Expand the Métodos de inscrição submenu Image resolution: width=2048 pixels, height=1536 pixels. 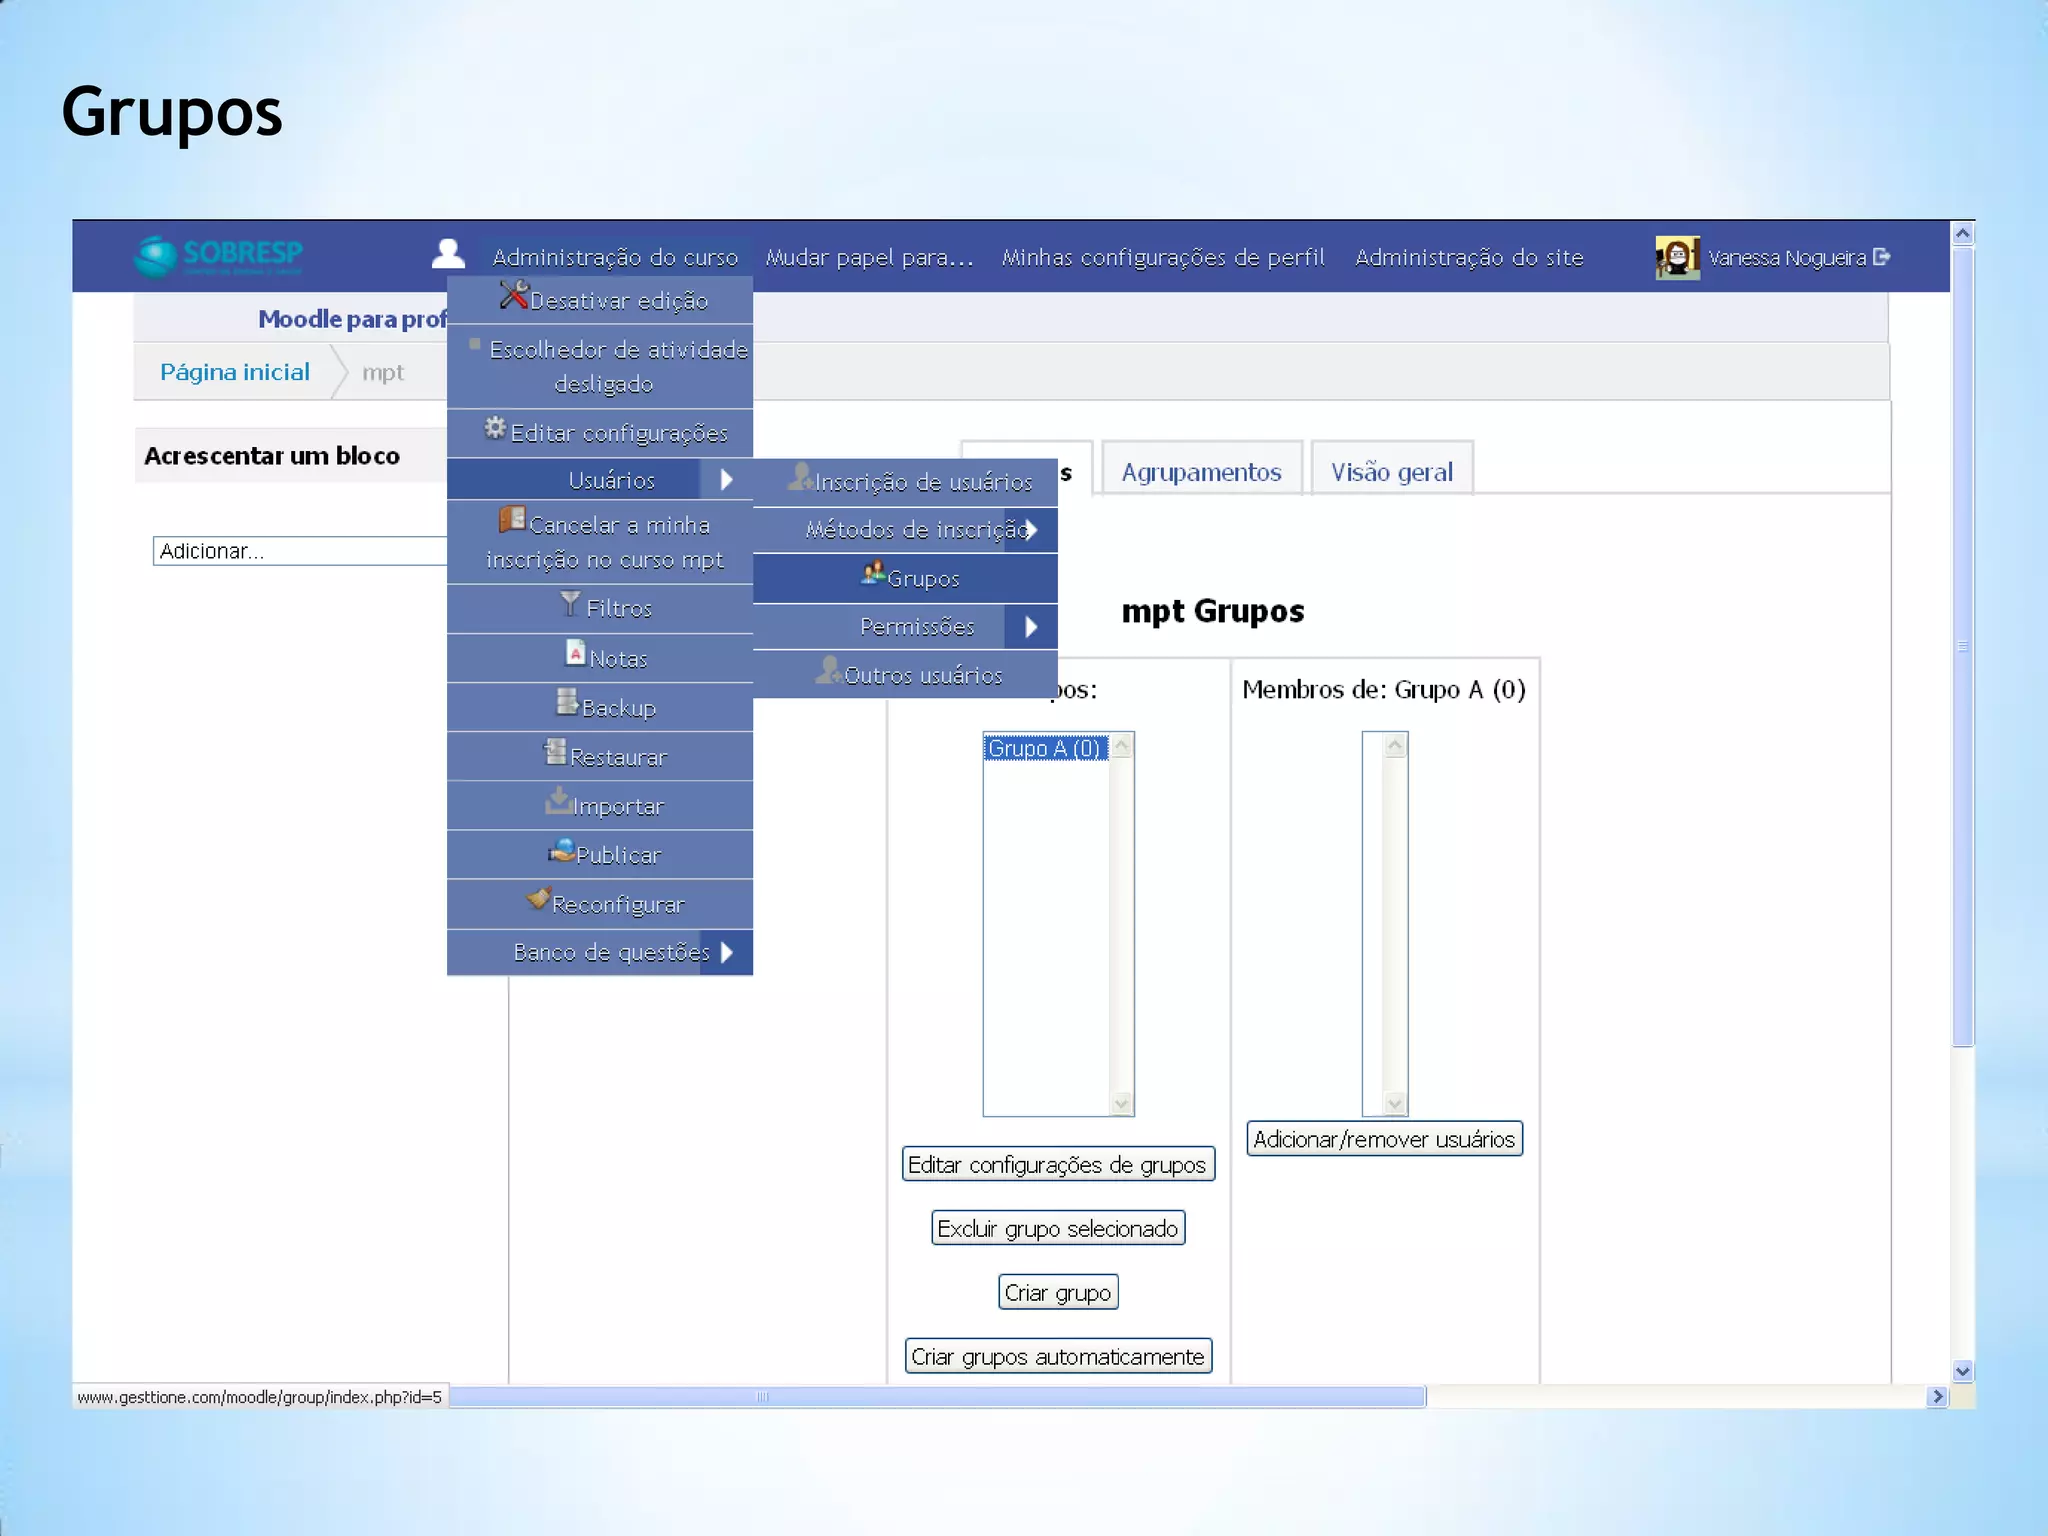coord(1031,530)
